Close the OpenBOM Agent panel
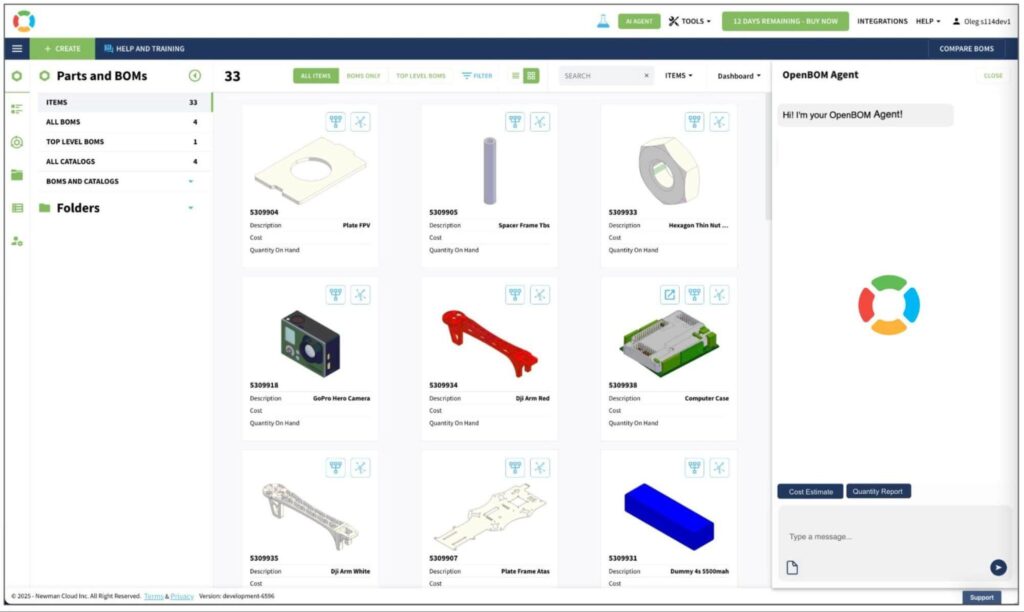 pyautogui.click(x=993, y=76)
